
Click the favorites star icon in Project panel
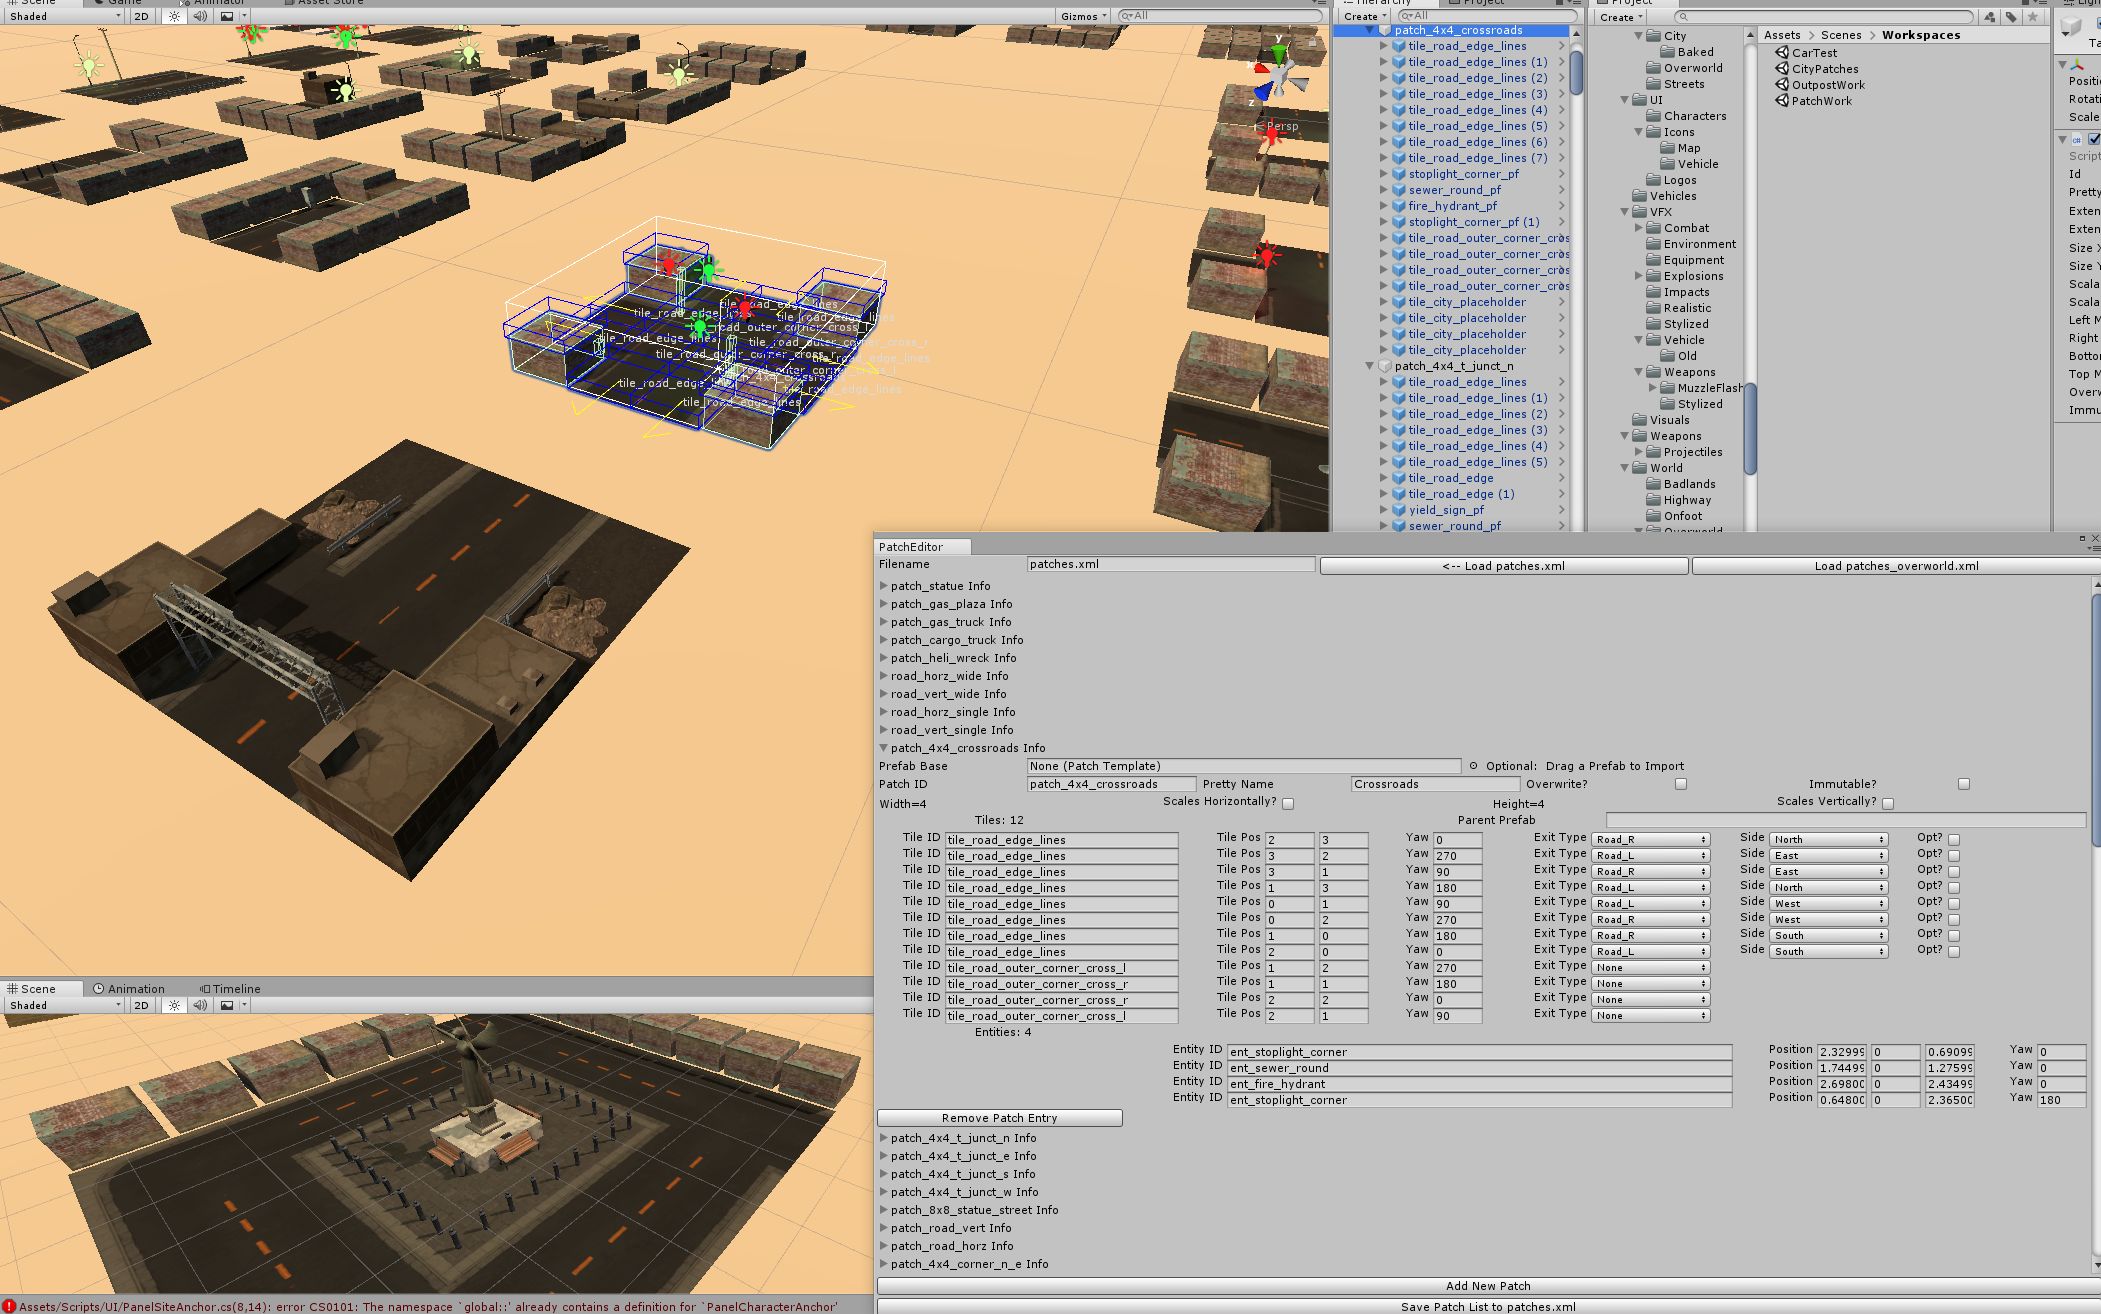[2032, 17]
